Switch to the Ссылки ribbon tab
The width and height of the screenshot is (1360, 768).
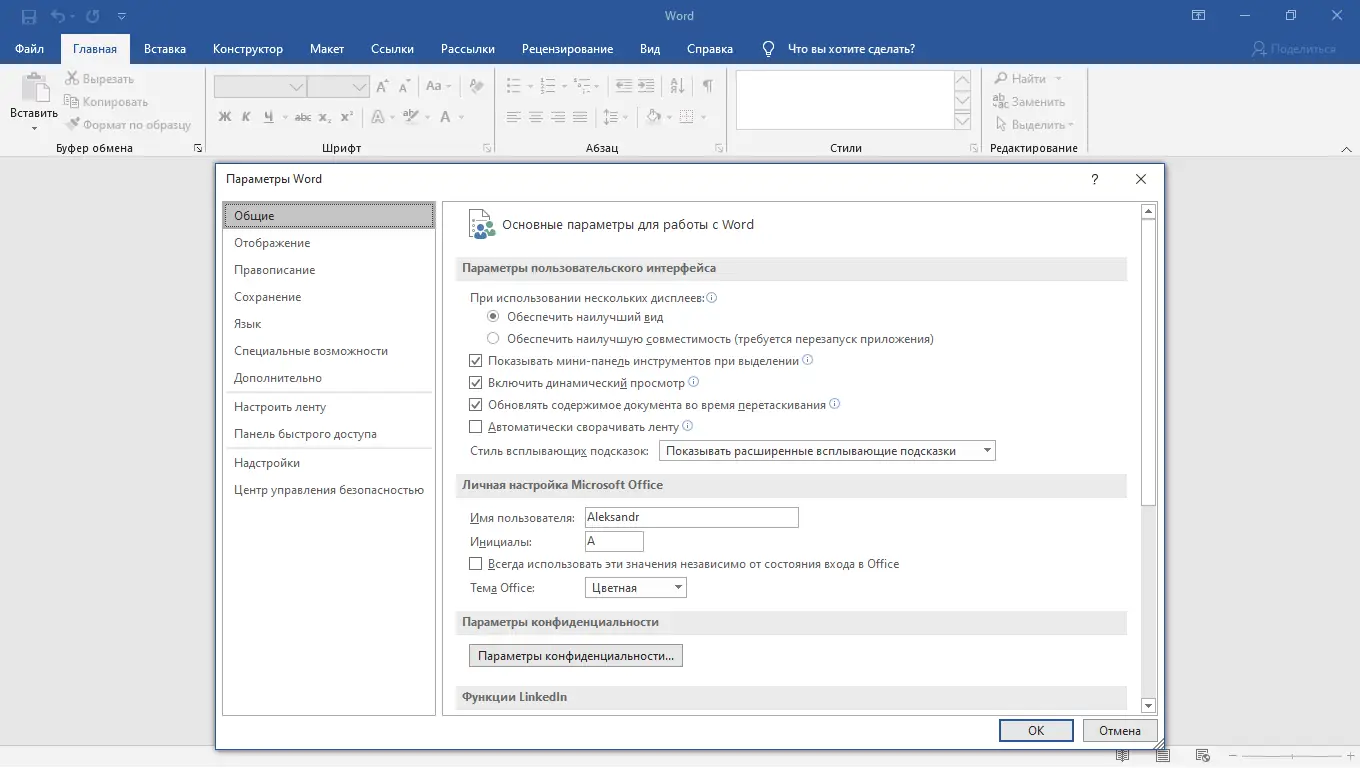pos(393,48)
